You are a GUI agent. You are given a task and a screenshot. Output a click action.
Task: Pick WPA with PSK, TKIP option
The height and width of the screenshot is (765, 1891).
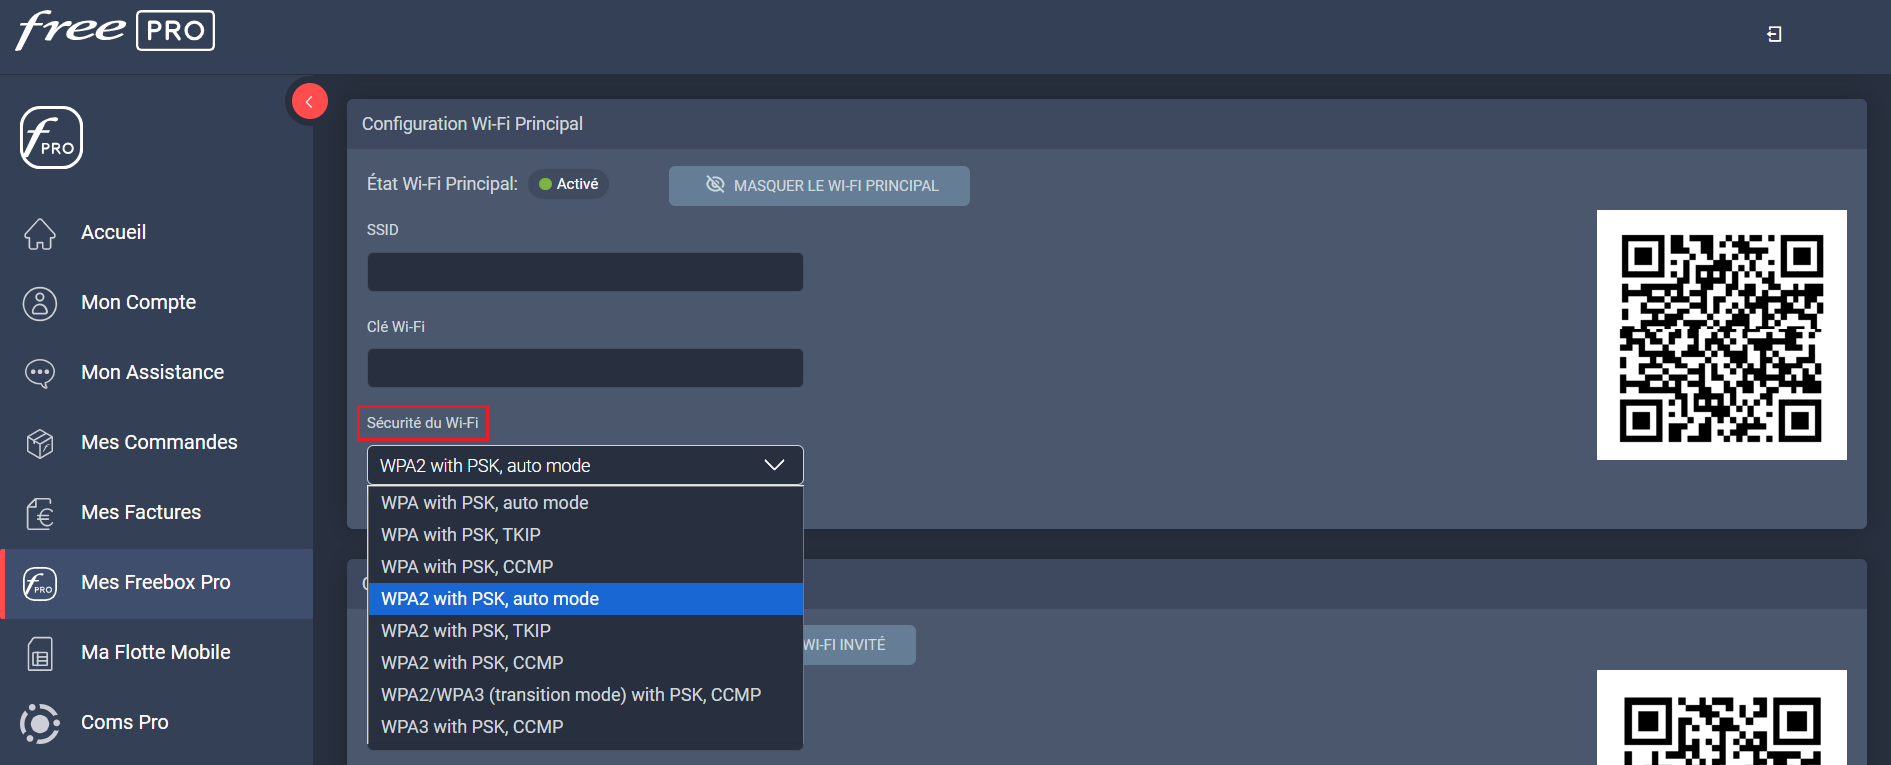[460, 535]
